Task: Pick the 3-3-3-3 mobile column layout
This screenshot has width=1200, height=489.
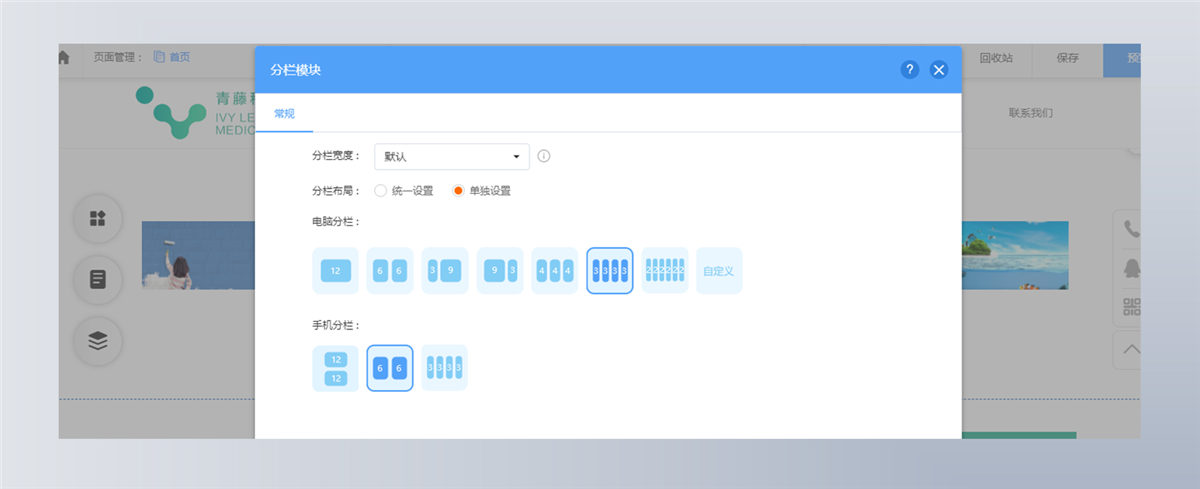Action: [445, 368]
